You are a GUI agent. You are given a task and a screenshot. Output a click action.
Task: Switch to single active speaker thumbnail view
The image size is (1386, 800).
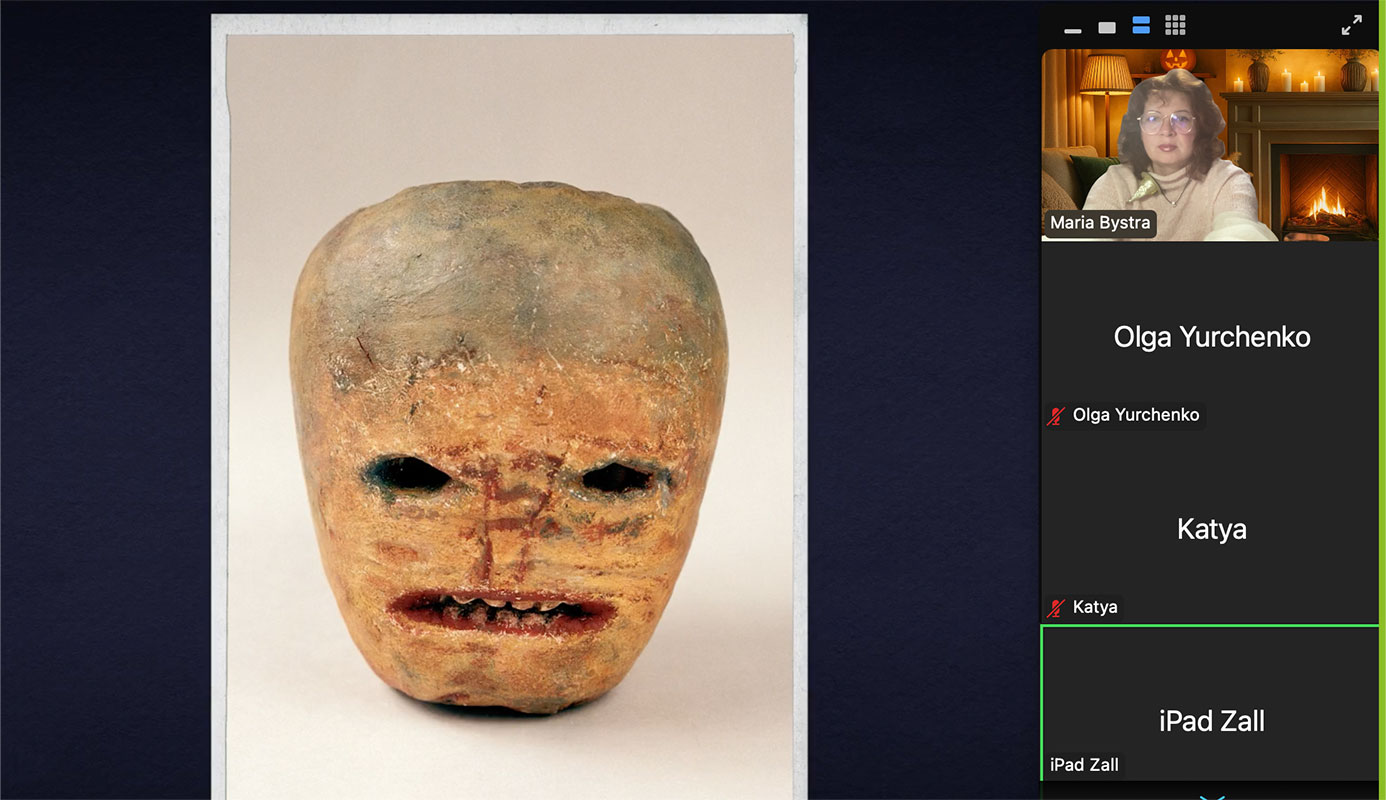1107,28
